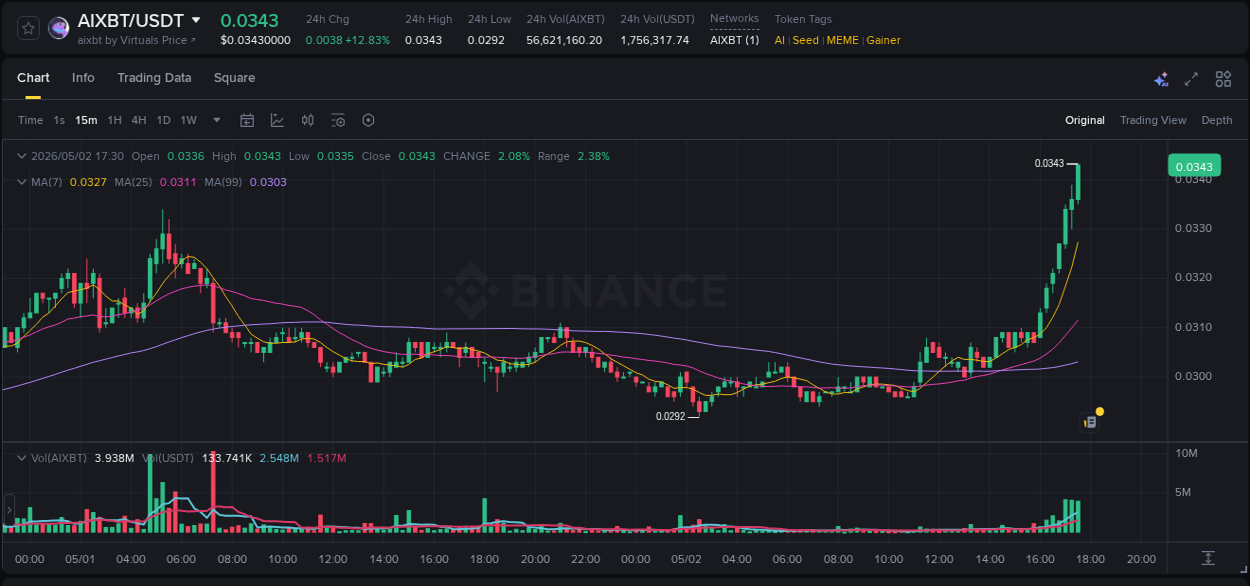Image resolution: width=1250 pixels, height=586 pixels.
Task: Add AIXBT/USDT to favorites with the star
Action: tap(28, 28)
